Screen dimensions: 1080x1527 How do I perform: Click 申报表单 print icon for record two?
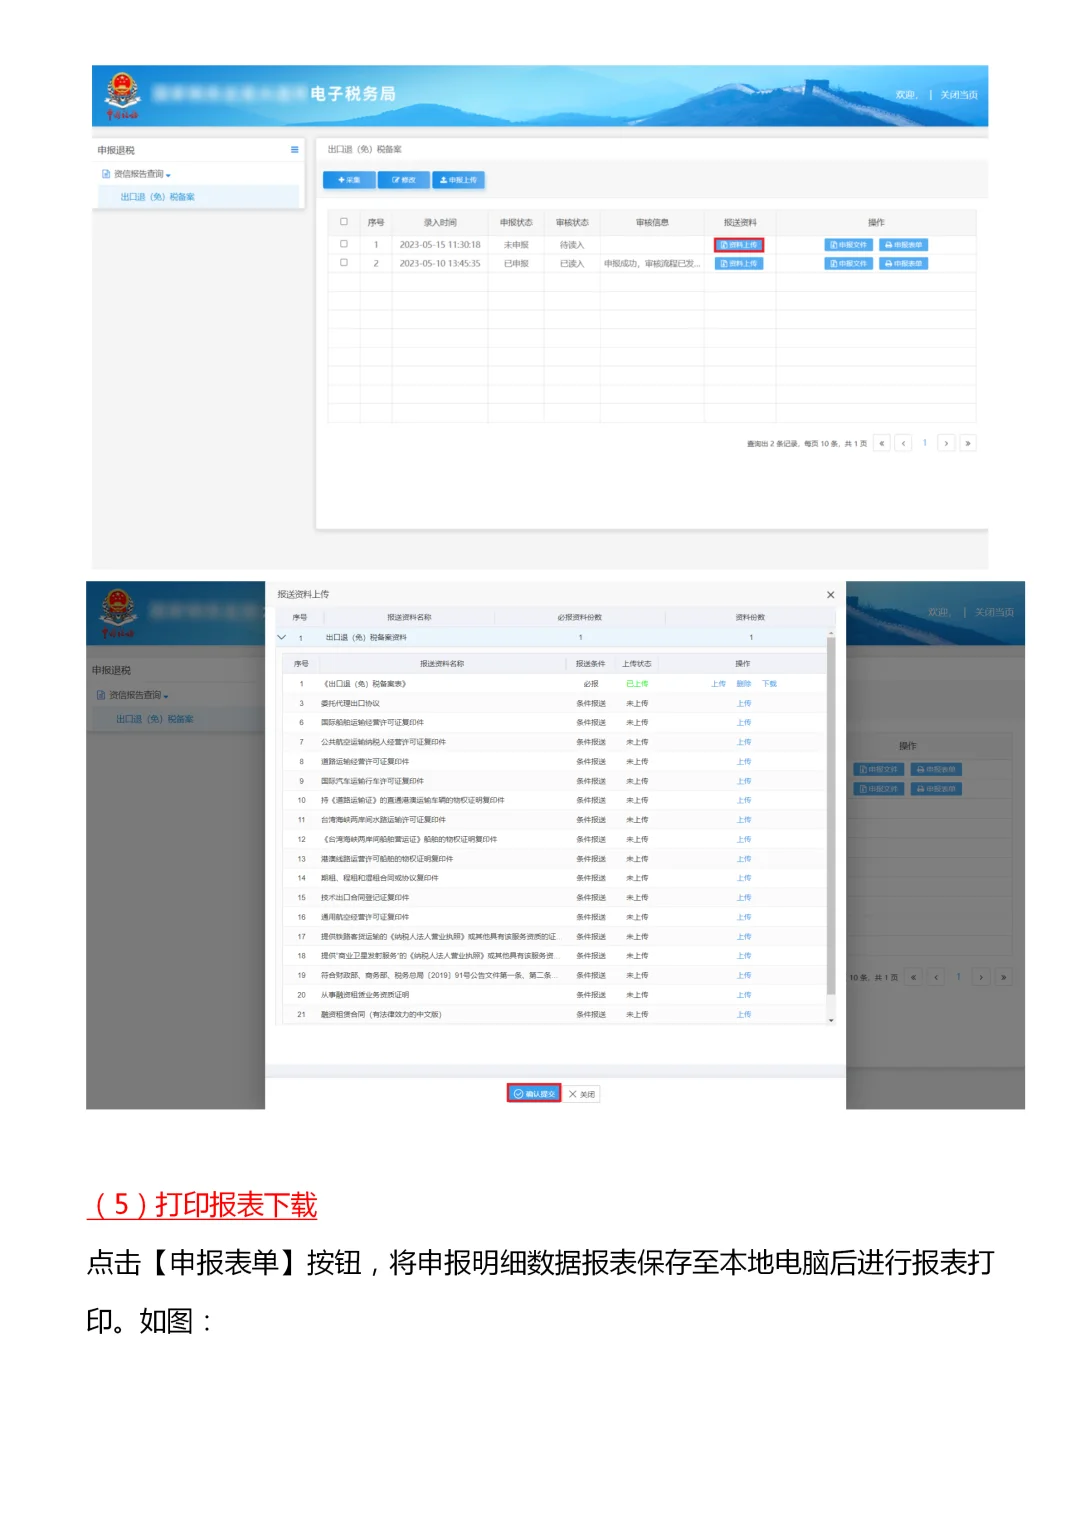[x=903, y=263]
